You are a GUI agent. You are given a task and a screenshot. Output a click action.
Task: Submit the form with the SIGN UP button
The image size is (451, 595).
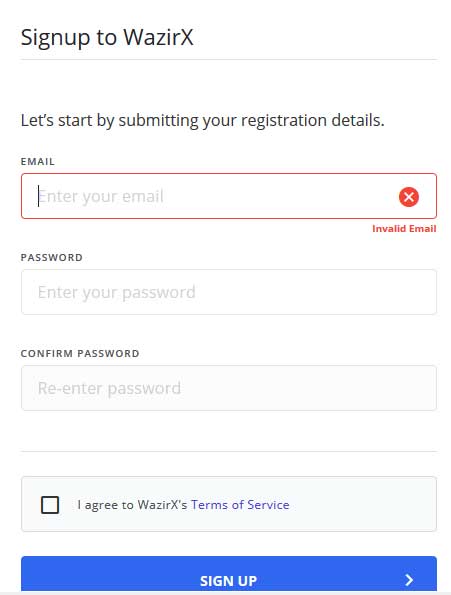(x=229, y=575)
